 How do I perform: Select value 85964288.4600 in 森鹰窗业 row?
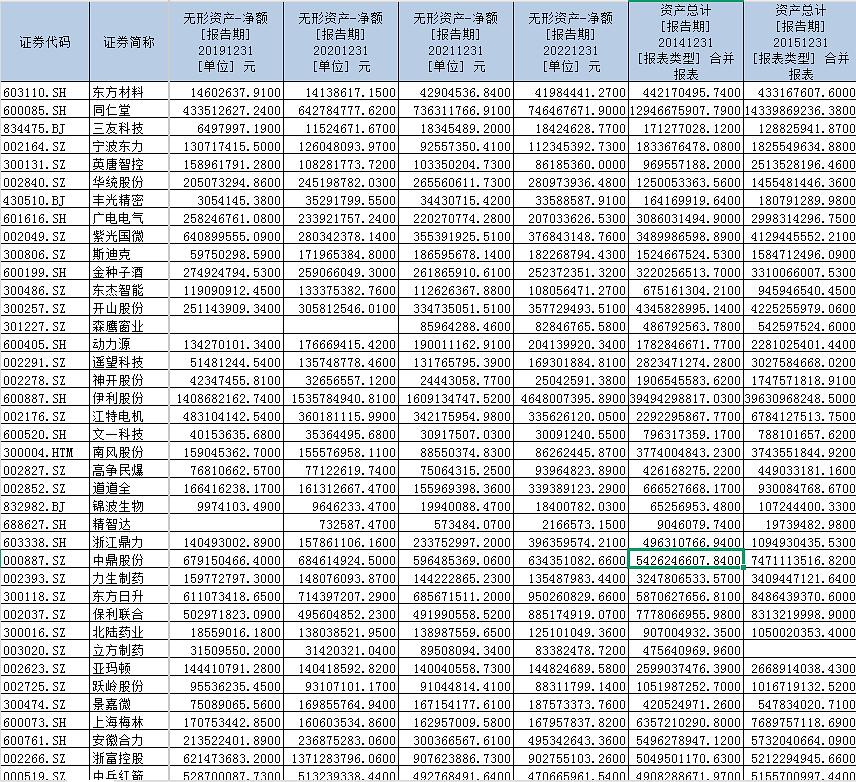point(456,326)
